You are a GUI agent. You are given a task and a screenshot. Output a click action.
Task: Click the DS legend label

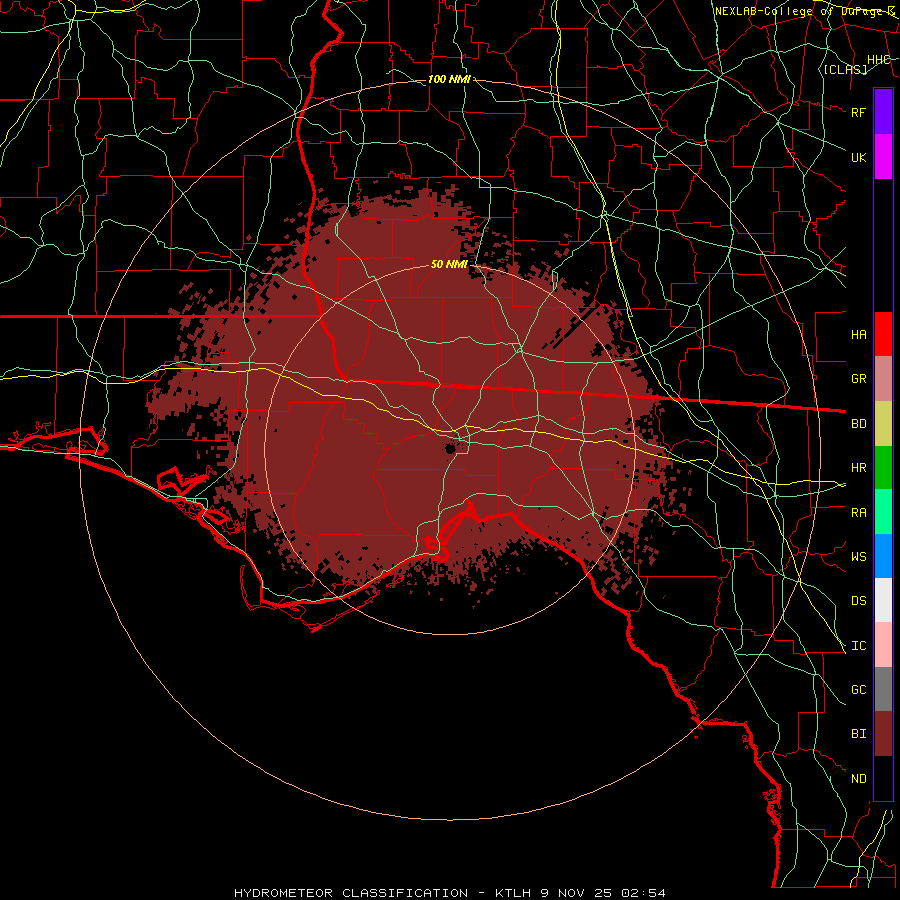pyautogui.click(x=858, y=601)
